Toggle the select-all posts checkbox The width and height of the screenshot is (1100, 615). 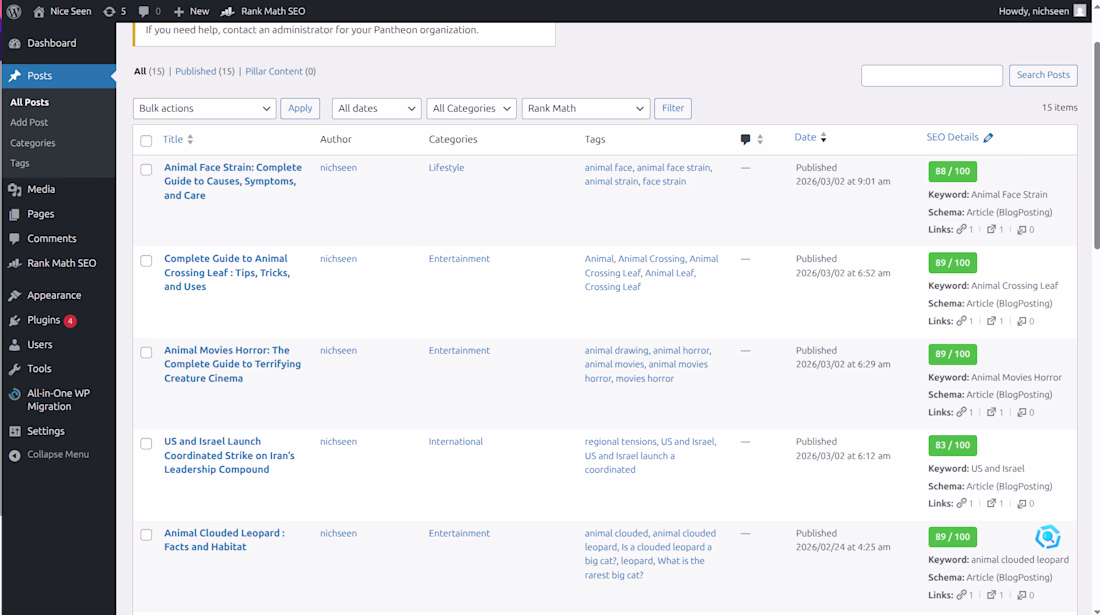pos(146,140)
